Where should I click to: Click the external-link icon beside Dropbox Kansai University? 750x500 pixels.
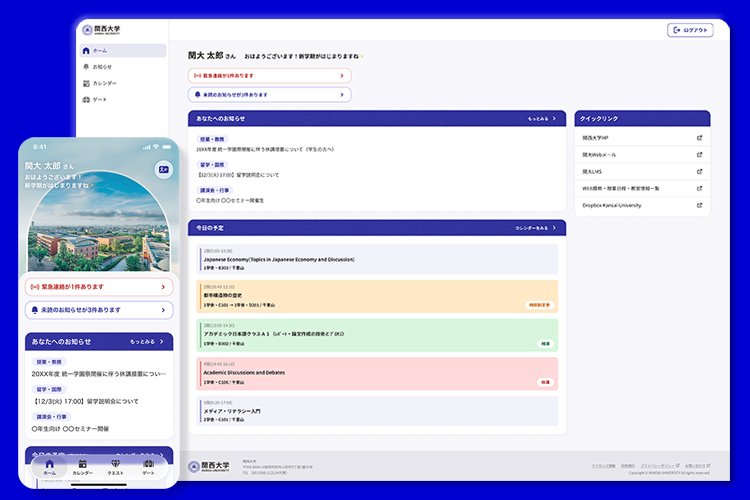699,205
